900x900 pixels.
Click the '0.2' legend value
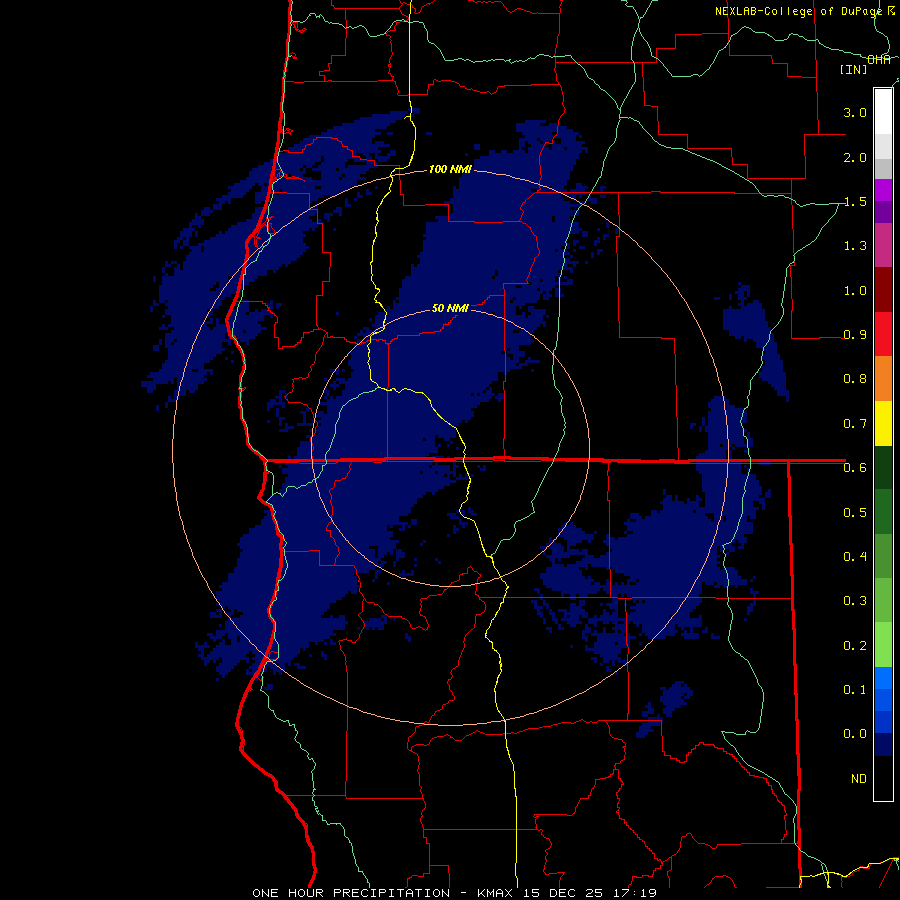[x=855, y=645]
